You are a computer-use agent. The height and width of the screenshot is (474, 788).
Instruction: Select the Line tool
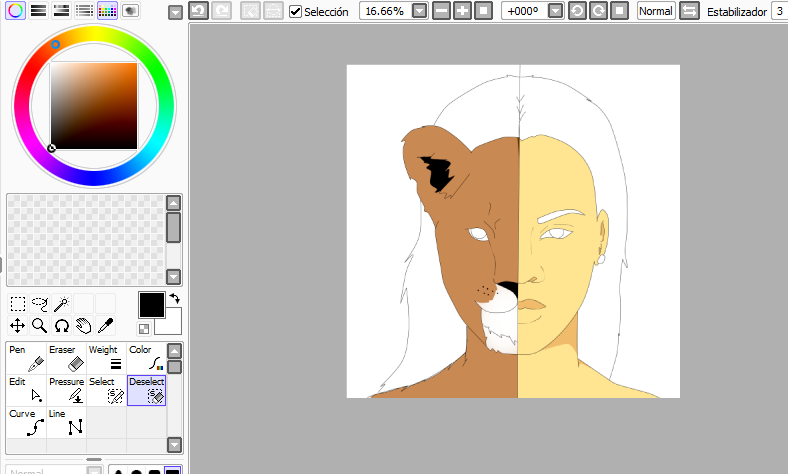pos(66,422)
